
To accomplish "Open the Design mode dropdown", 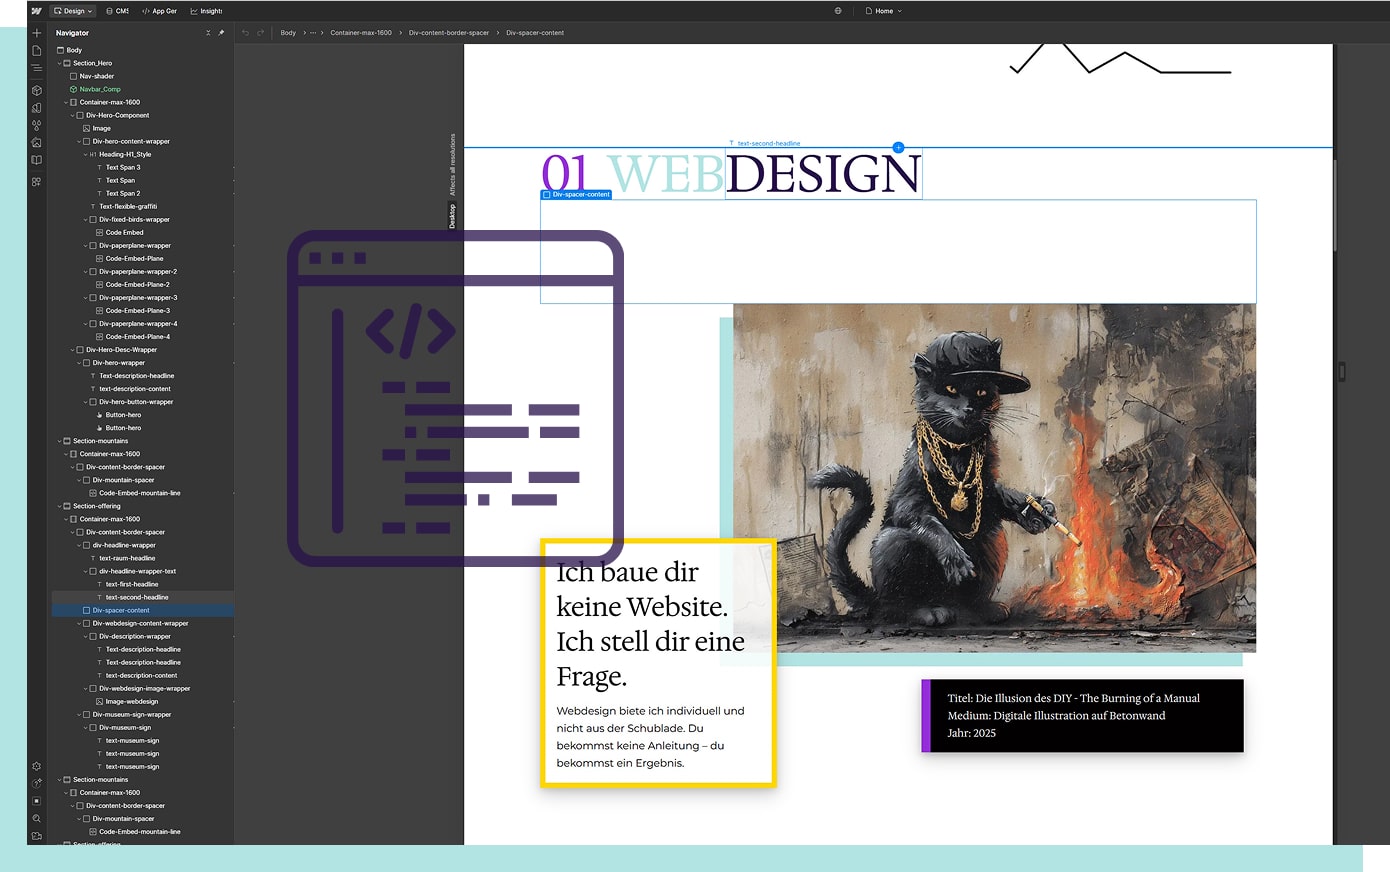I will [71, 11].
